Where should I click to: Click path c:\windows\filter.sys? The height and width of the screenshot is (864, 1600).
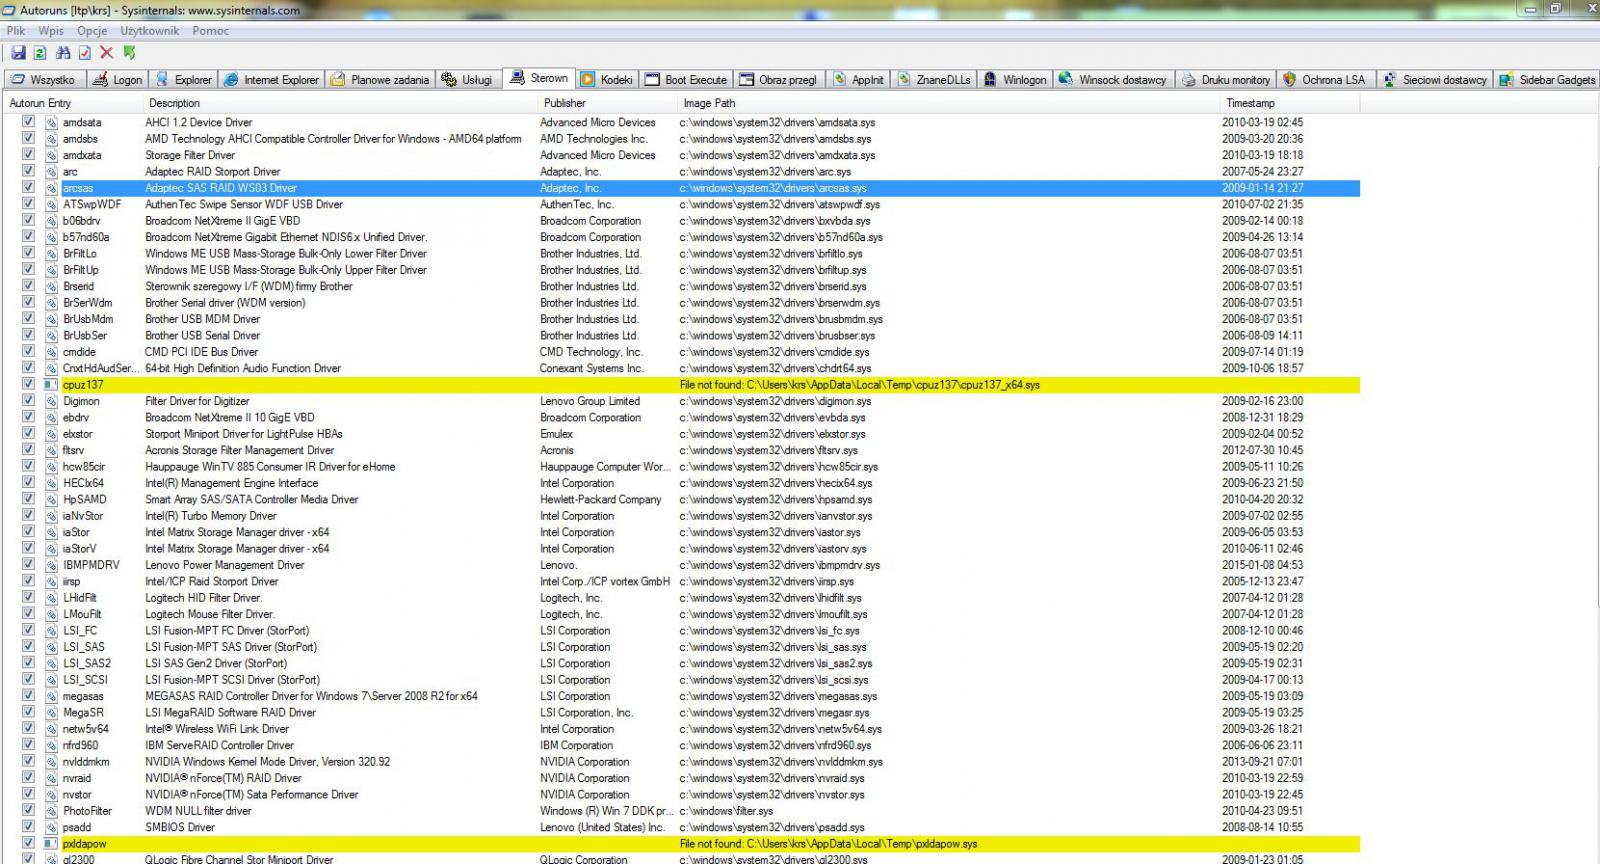point(726,811)
